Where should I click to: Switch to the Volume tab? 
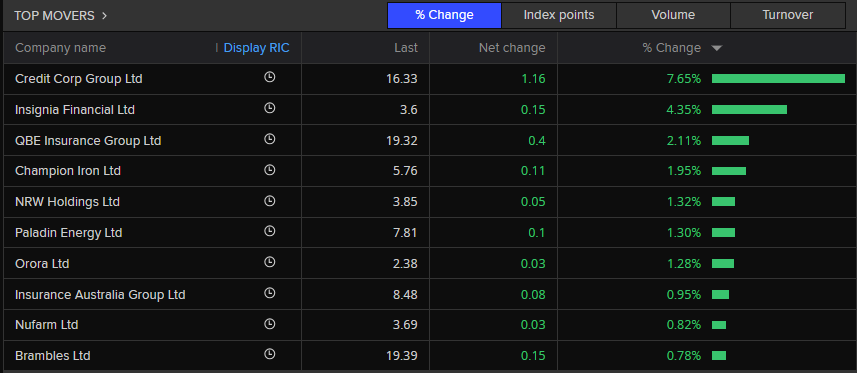tap(673, 15)
